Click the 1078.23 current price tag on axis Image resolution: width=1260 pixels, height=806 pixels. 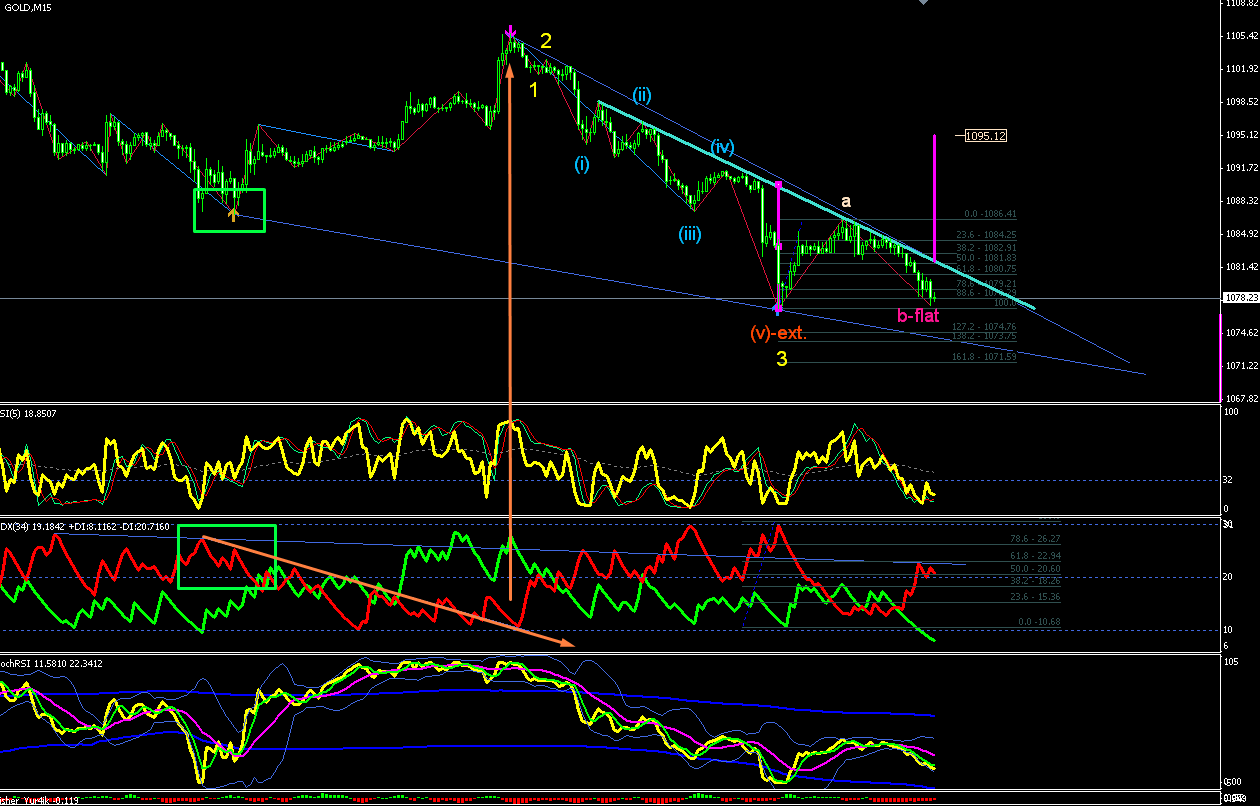tap(1239, 298)
